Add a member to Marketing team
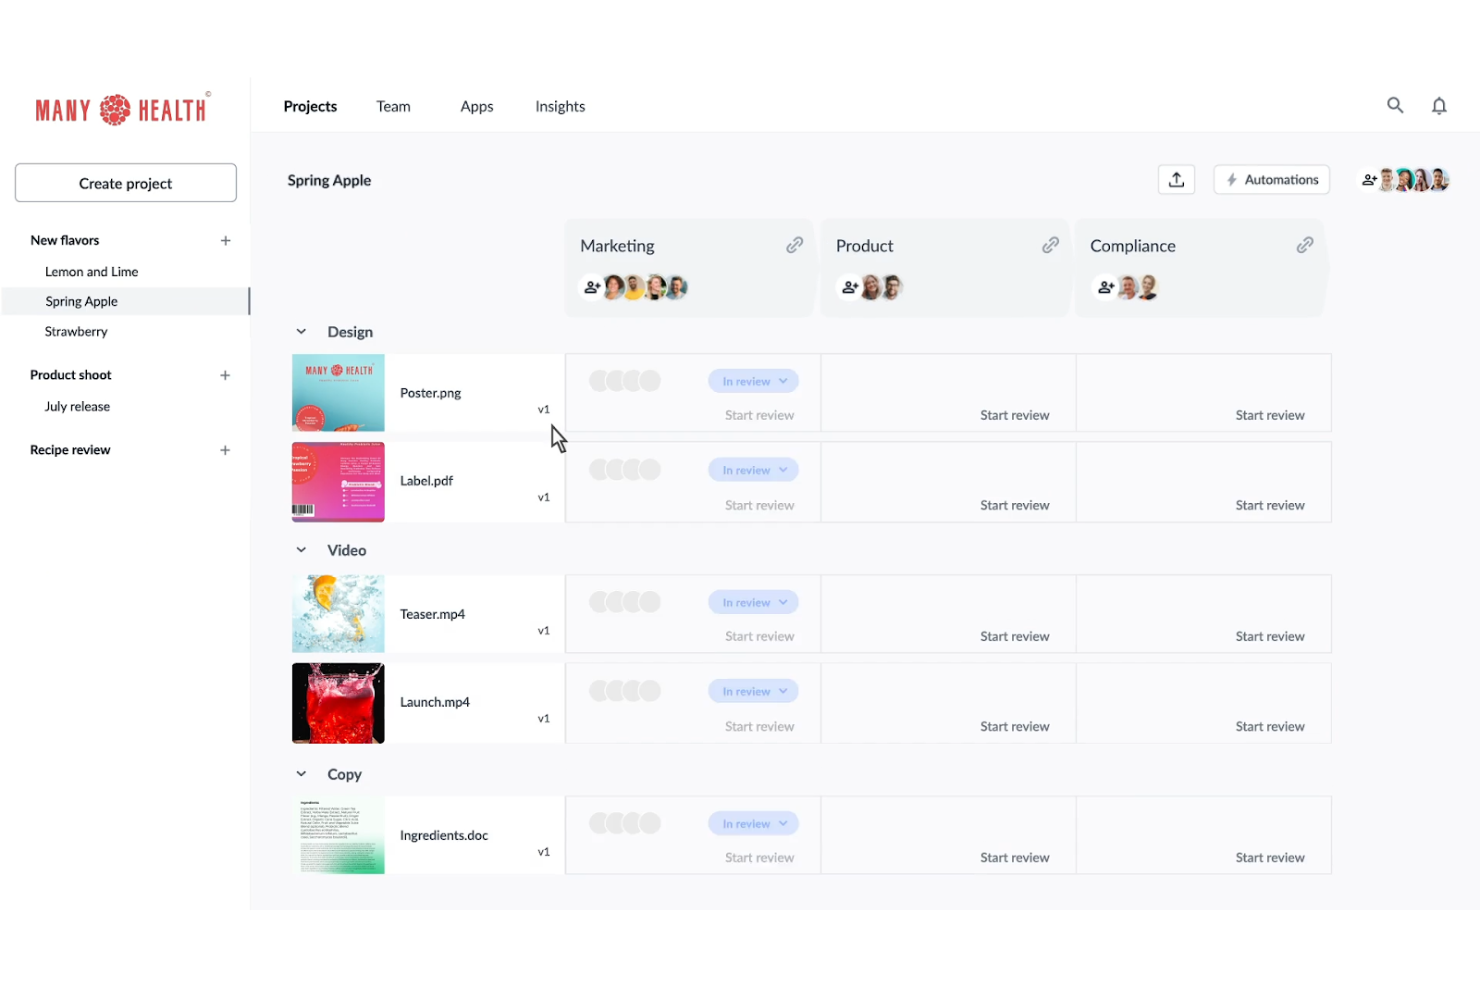 [592, 288]
